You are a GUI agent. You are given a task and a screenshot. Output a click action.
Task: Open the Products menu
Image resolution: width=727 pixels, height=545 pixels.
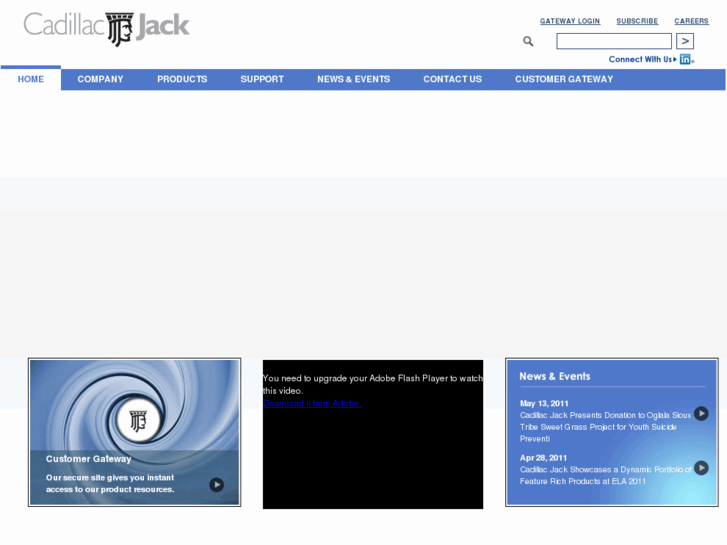(182, 79)
